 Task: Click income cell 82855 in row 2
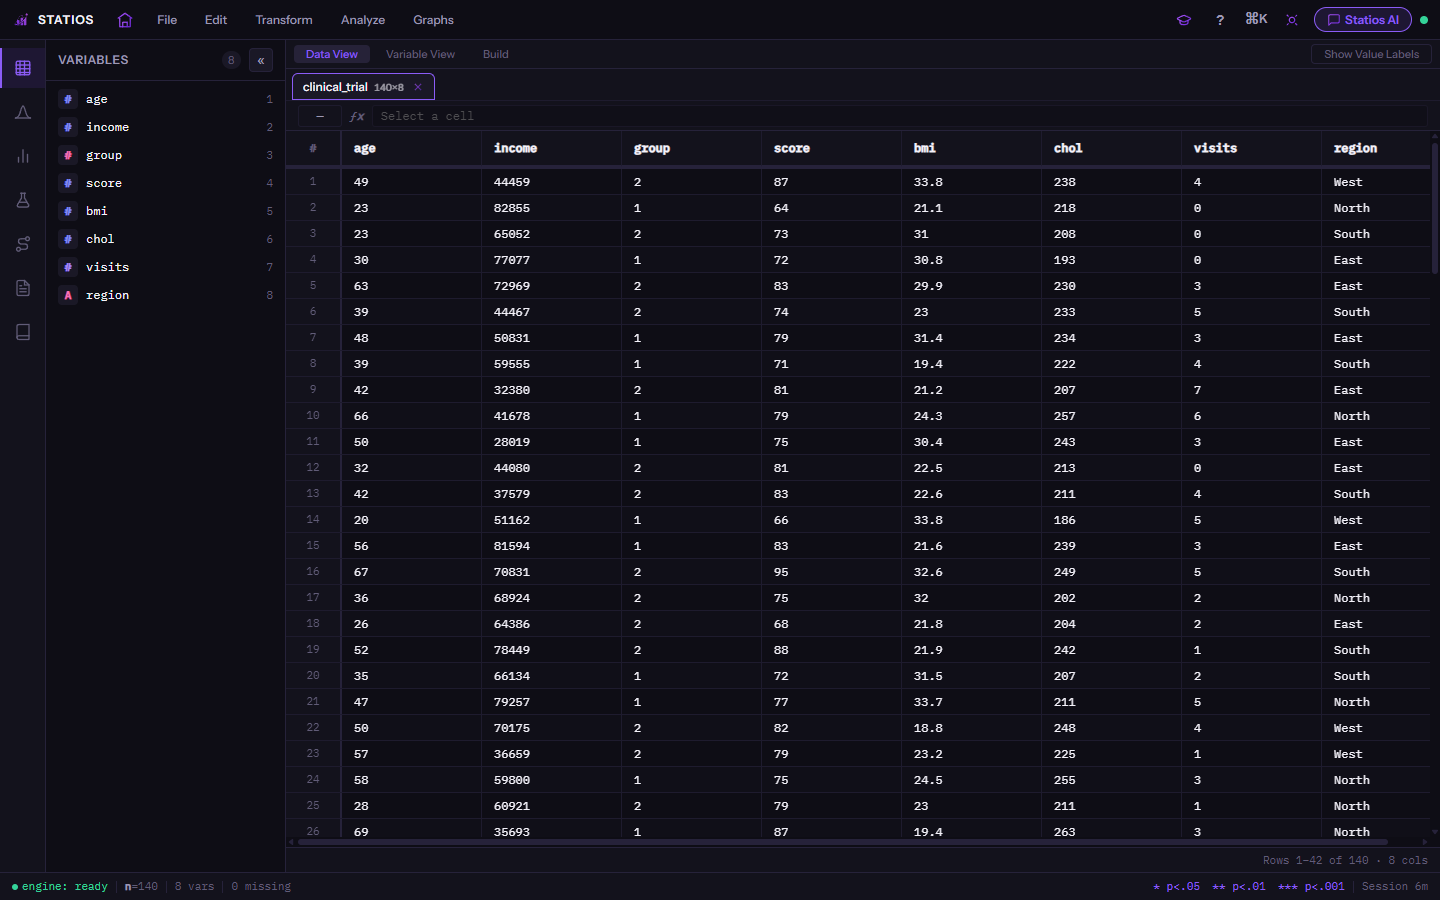(551, 208)
